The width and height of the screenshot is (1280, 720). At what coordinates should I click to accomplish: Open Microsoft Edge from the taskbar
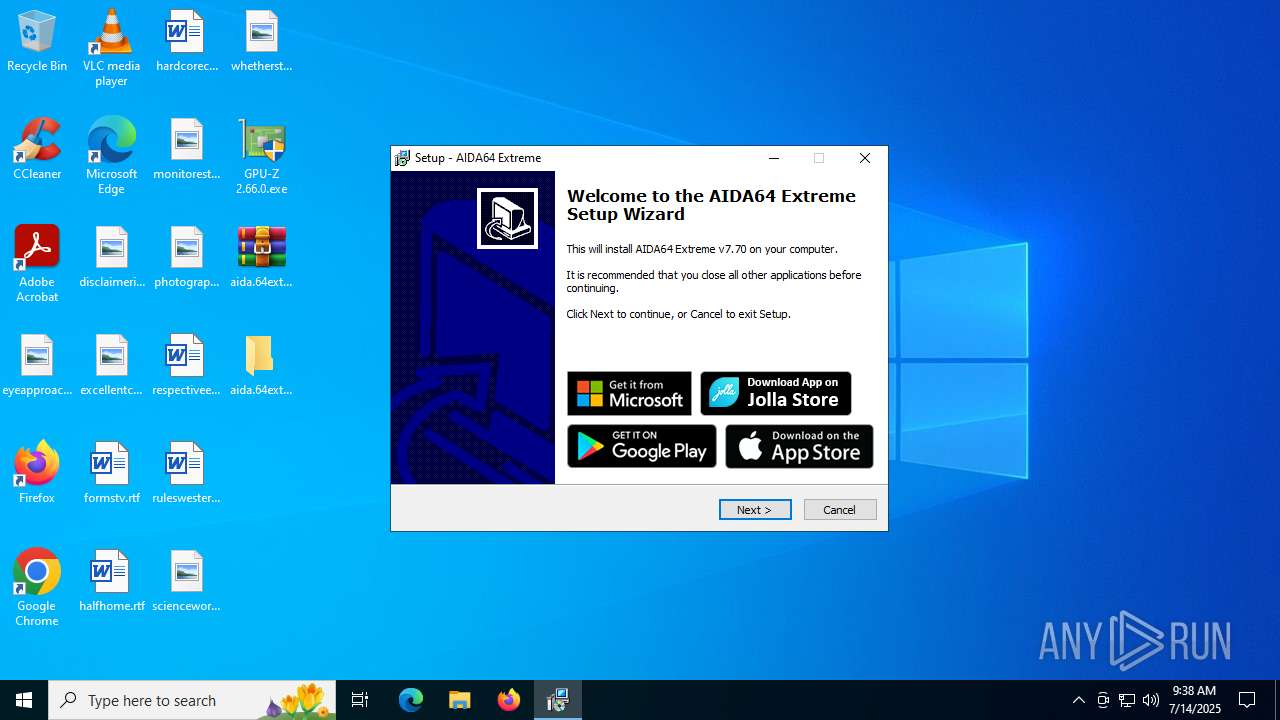(x=411, y=700)
